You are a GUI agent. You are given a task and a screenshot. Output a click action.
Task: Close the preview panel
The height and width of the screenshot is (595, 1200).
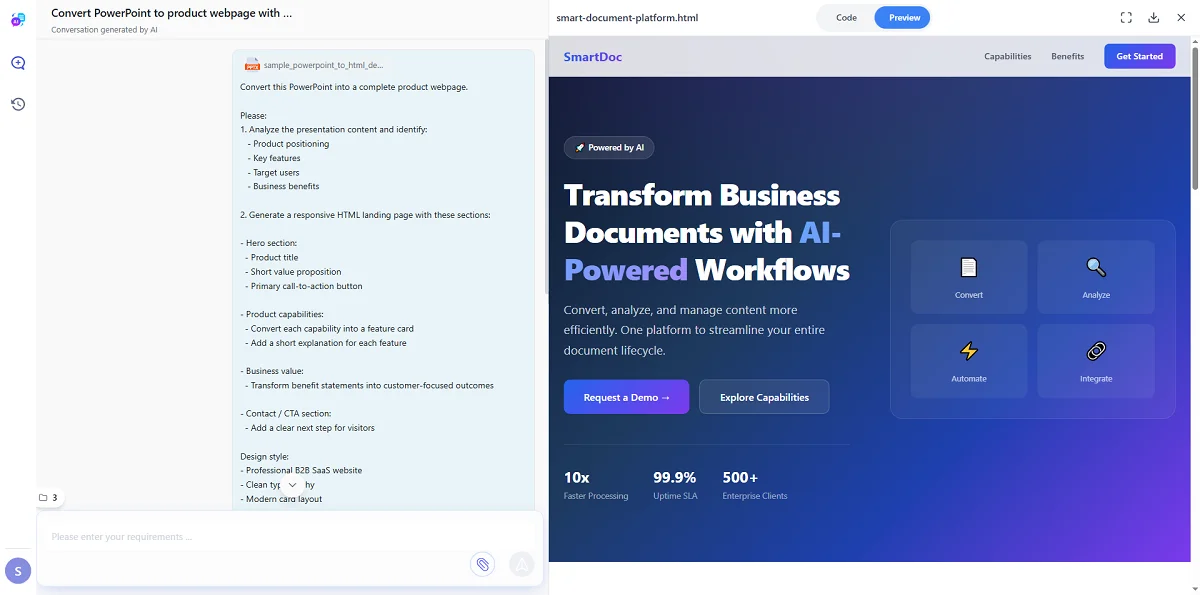click(x=1181, y=17)
